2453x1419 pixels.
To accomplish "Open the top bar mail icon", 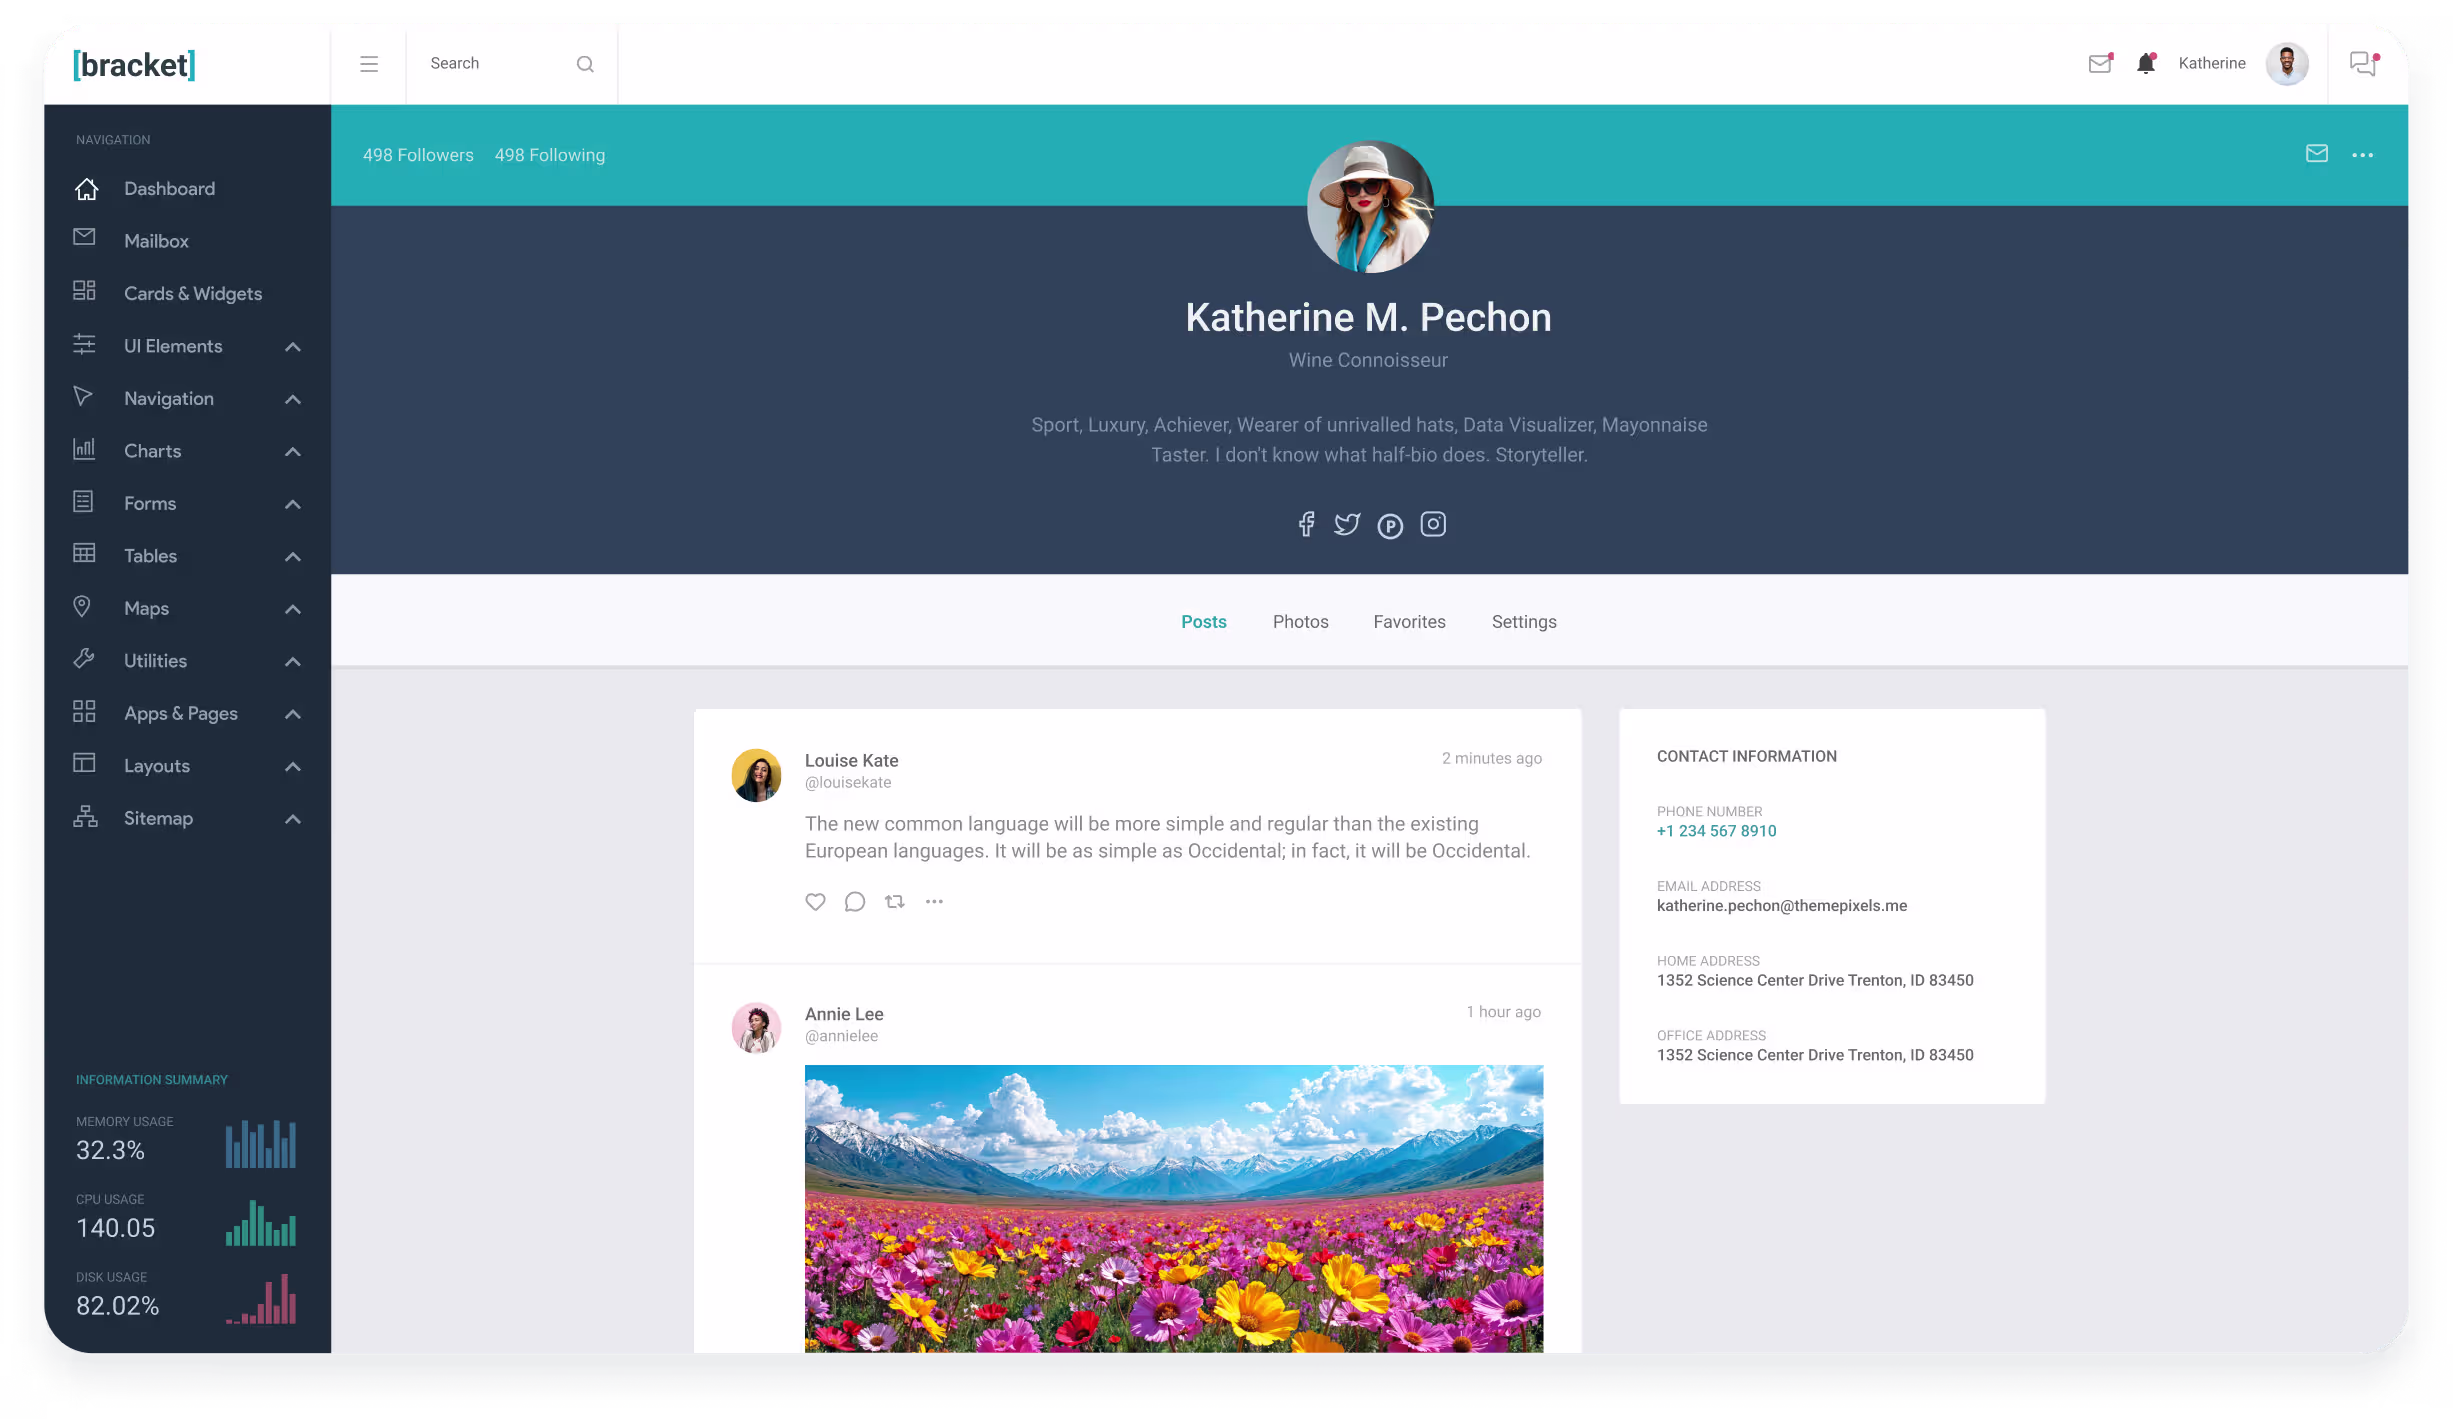I will point(2099,63).
